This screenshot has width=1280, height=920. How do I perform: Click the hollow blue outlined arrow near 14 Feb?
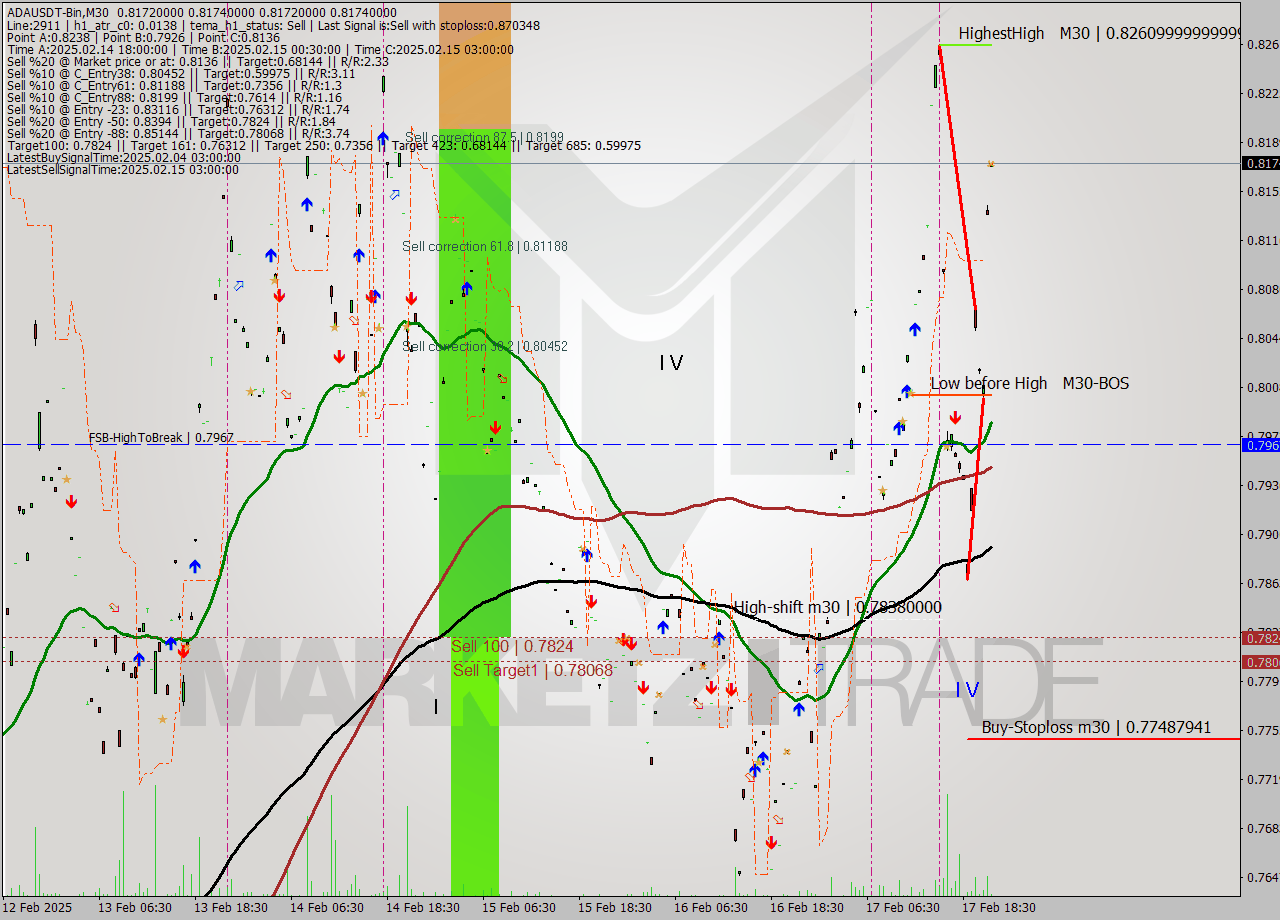[x=395, y=195]
